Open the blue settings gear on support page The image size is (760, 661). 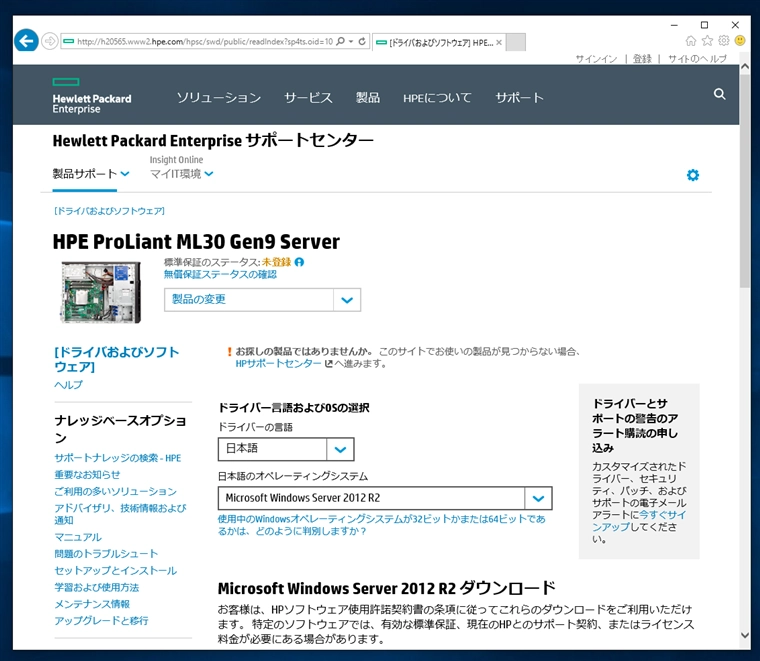click(693, 175)
